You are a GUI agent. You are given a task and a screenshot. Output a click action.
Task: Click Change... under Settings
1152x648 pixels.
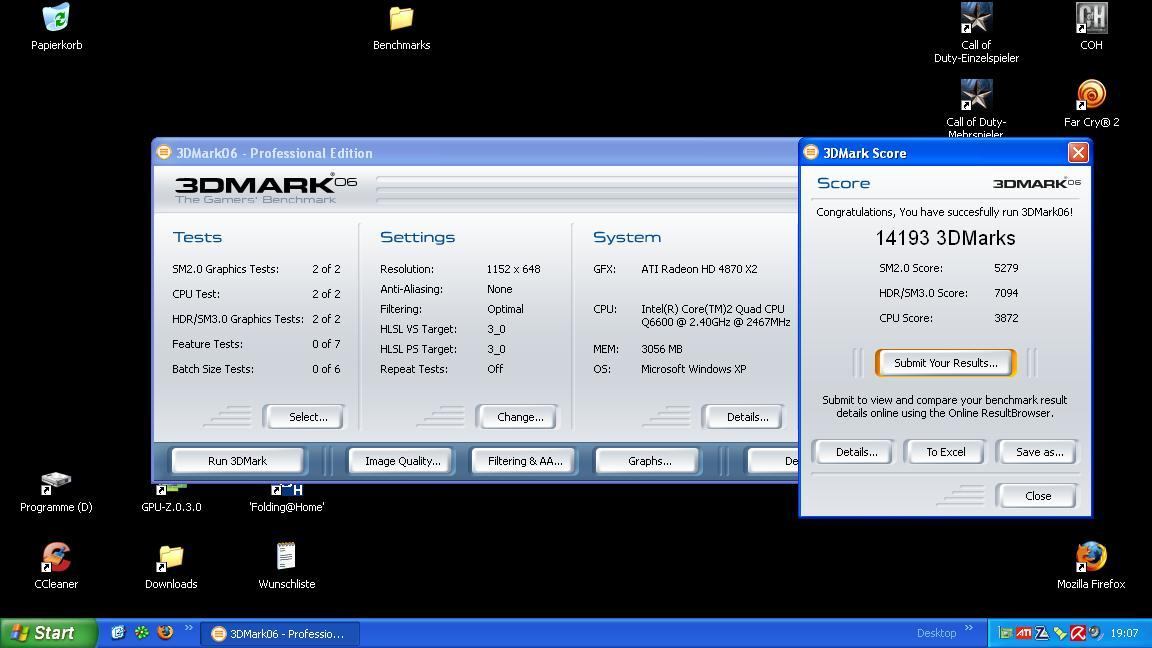click(x=520, y=417)
